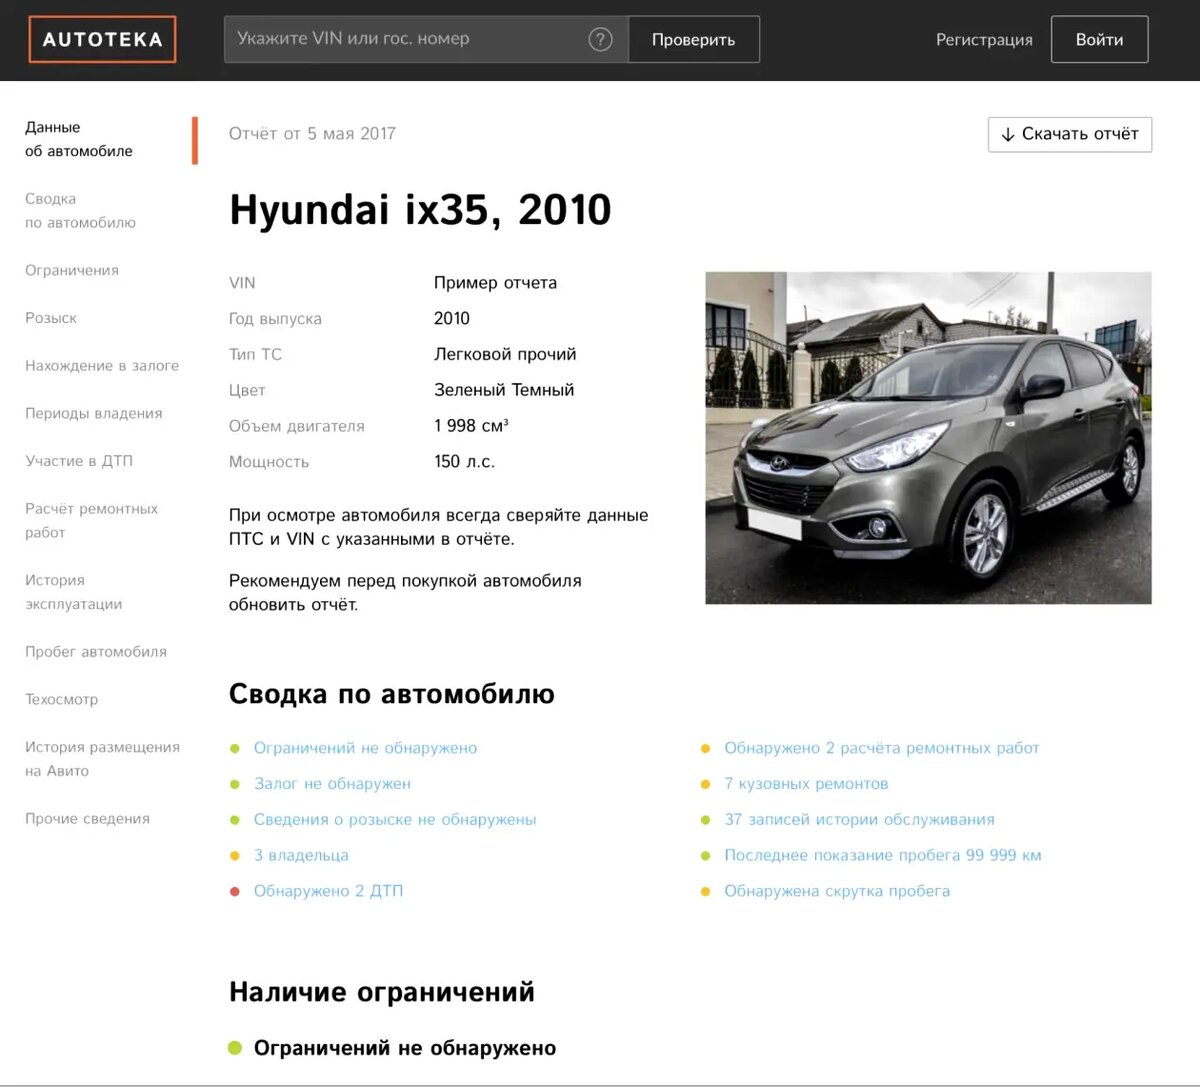Go to Техосмотр sidebar item

click(x=62, y=699)
